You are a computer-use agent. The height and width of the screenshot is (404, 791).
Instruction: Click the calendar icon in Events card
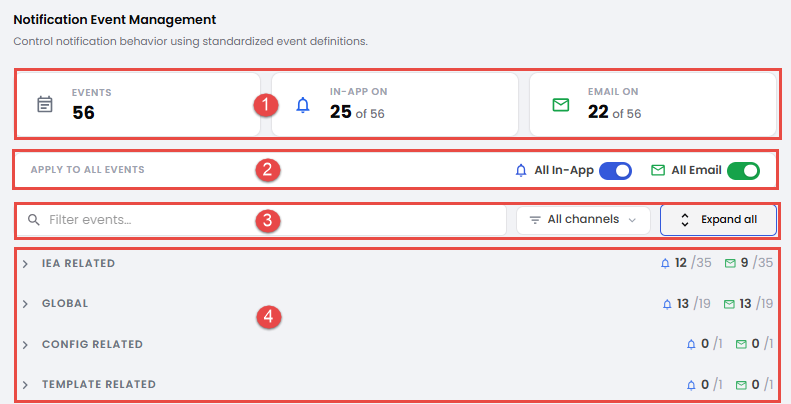click(x=45, y=104)
